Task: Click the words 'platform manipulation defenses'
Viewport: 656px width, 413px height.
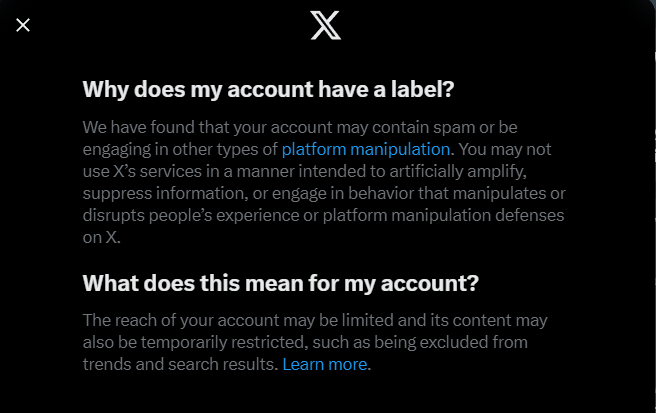Action: click(x=480, y=215)
